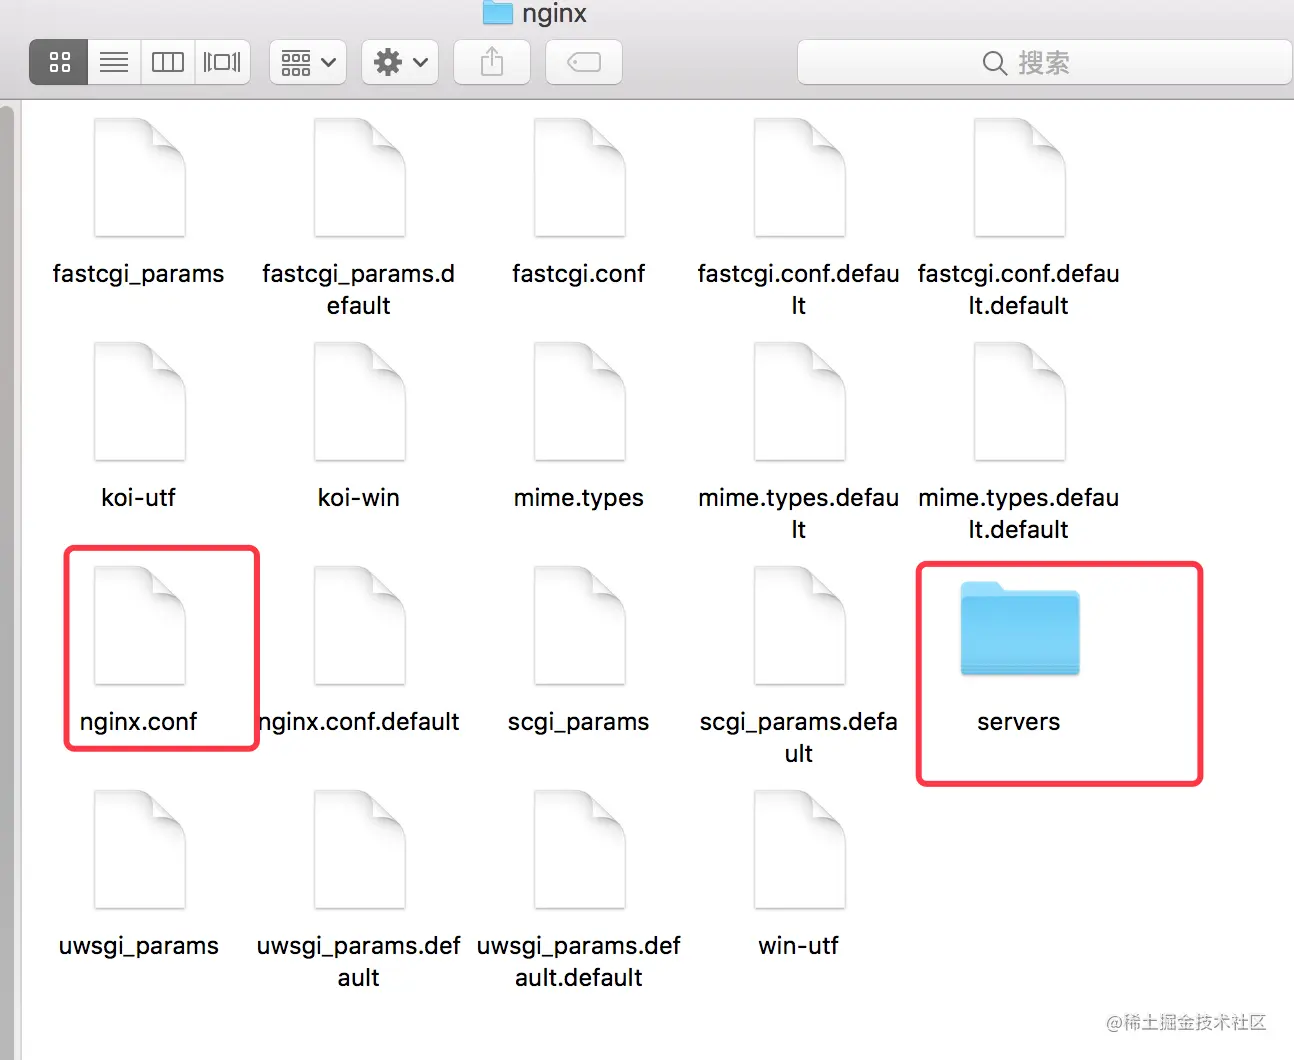Select the fastcgi.conf.default.default file icon
This screenshot has width=1294, height=1060.
(x=1020, y=178)
